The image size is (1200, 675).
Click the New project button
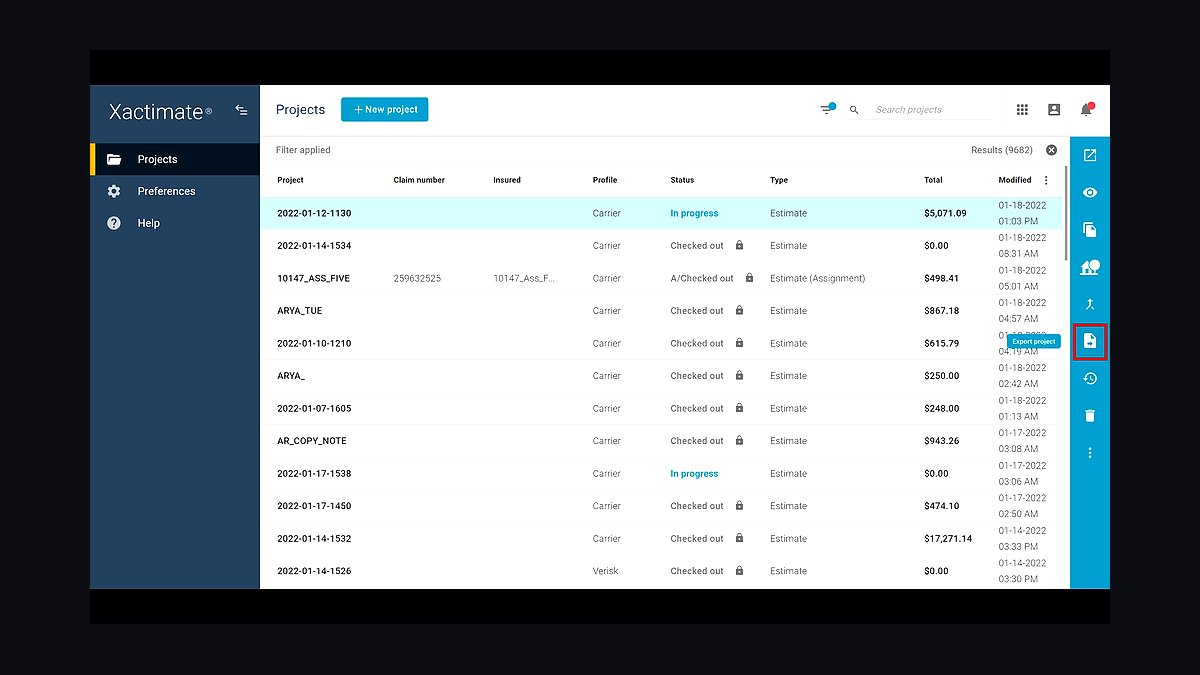pyautogui.click(x=385, y=109)
